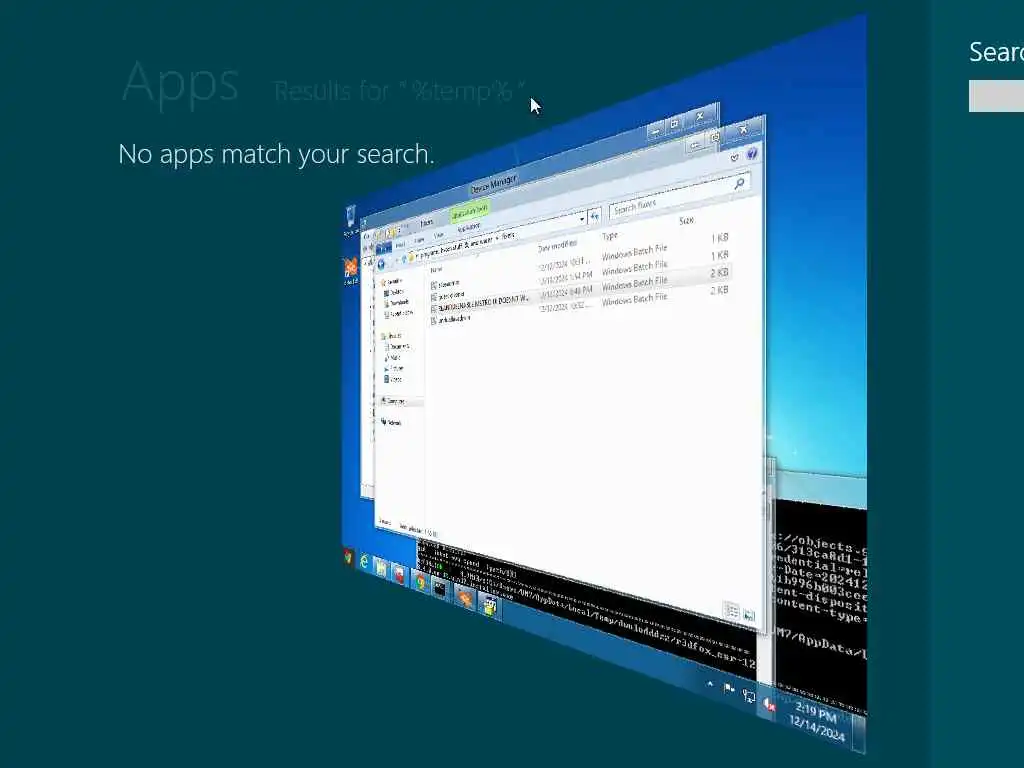The image size is (1024, 768).
Task: Click the magnifier icon in the Explorer search box
Action: pos(739,184)
